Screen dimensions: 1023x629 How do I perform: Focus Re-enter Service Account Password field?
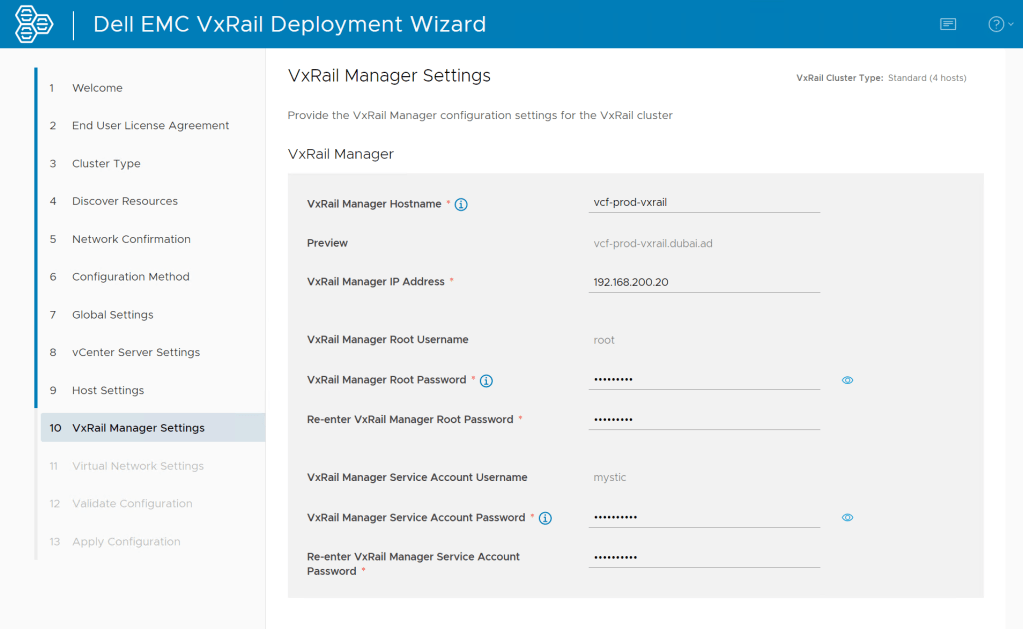(704, 557)
